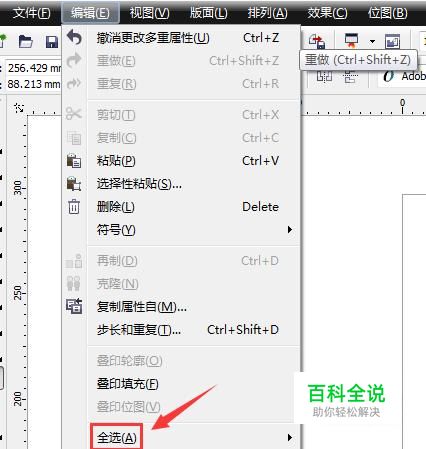This screenshot has height=449, width=426.
Task: Open the 视图(V) menu
Action: (149, 13)
